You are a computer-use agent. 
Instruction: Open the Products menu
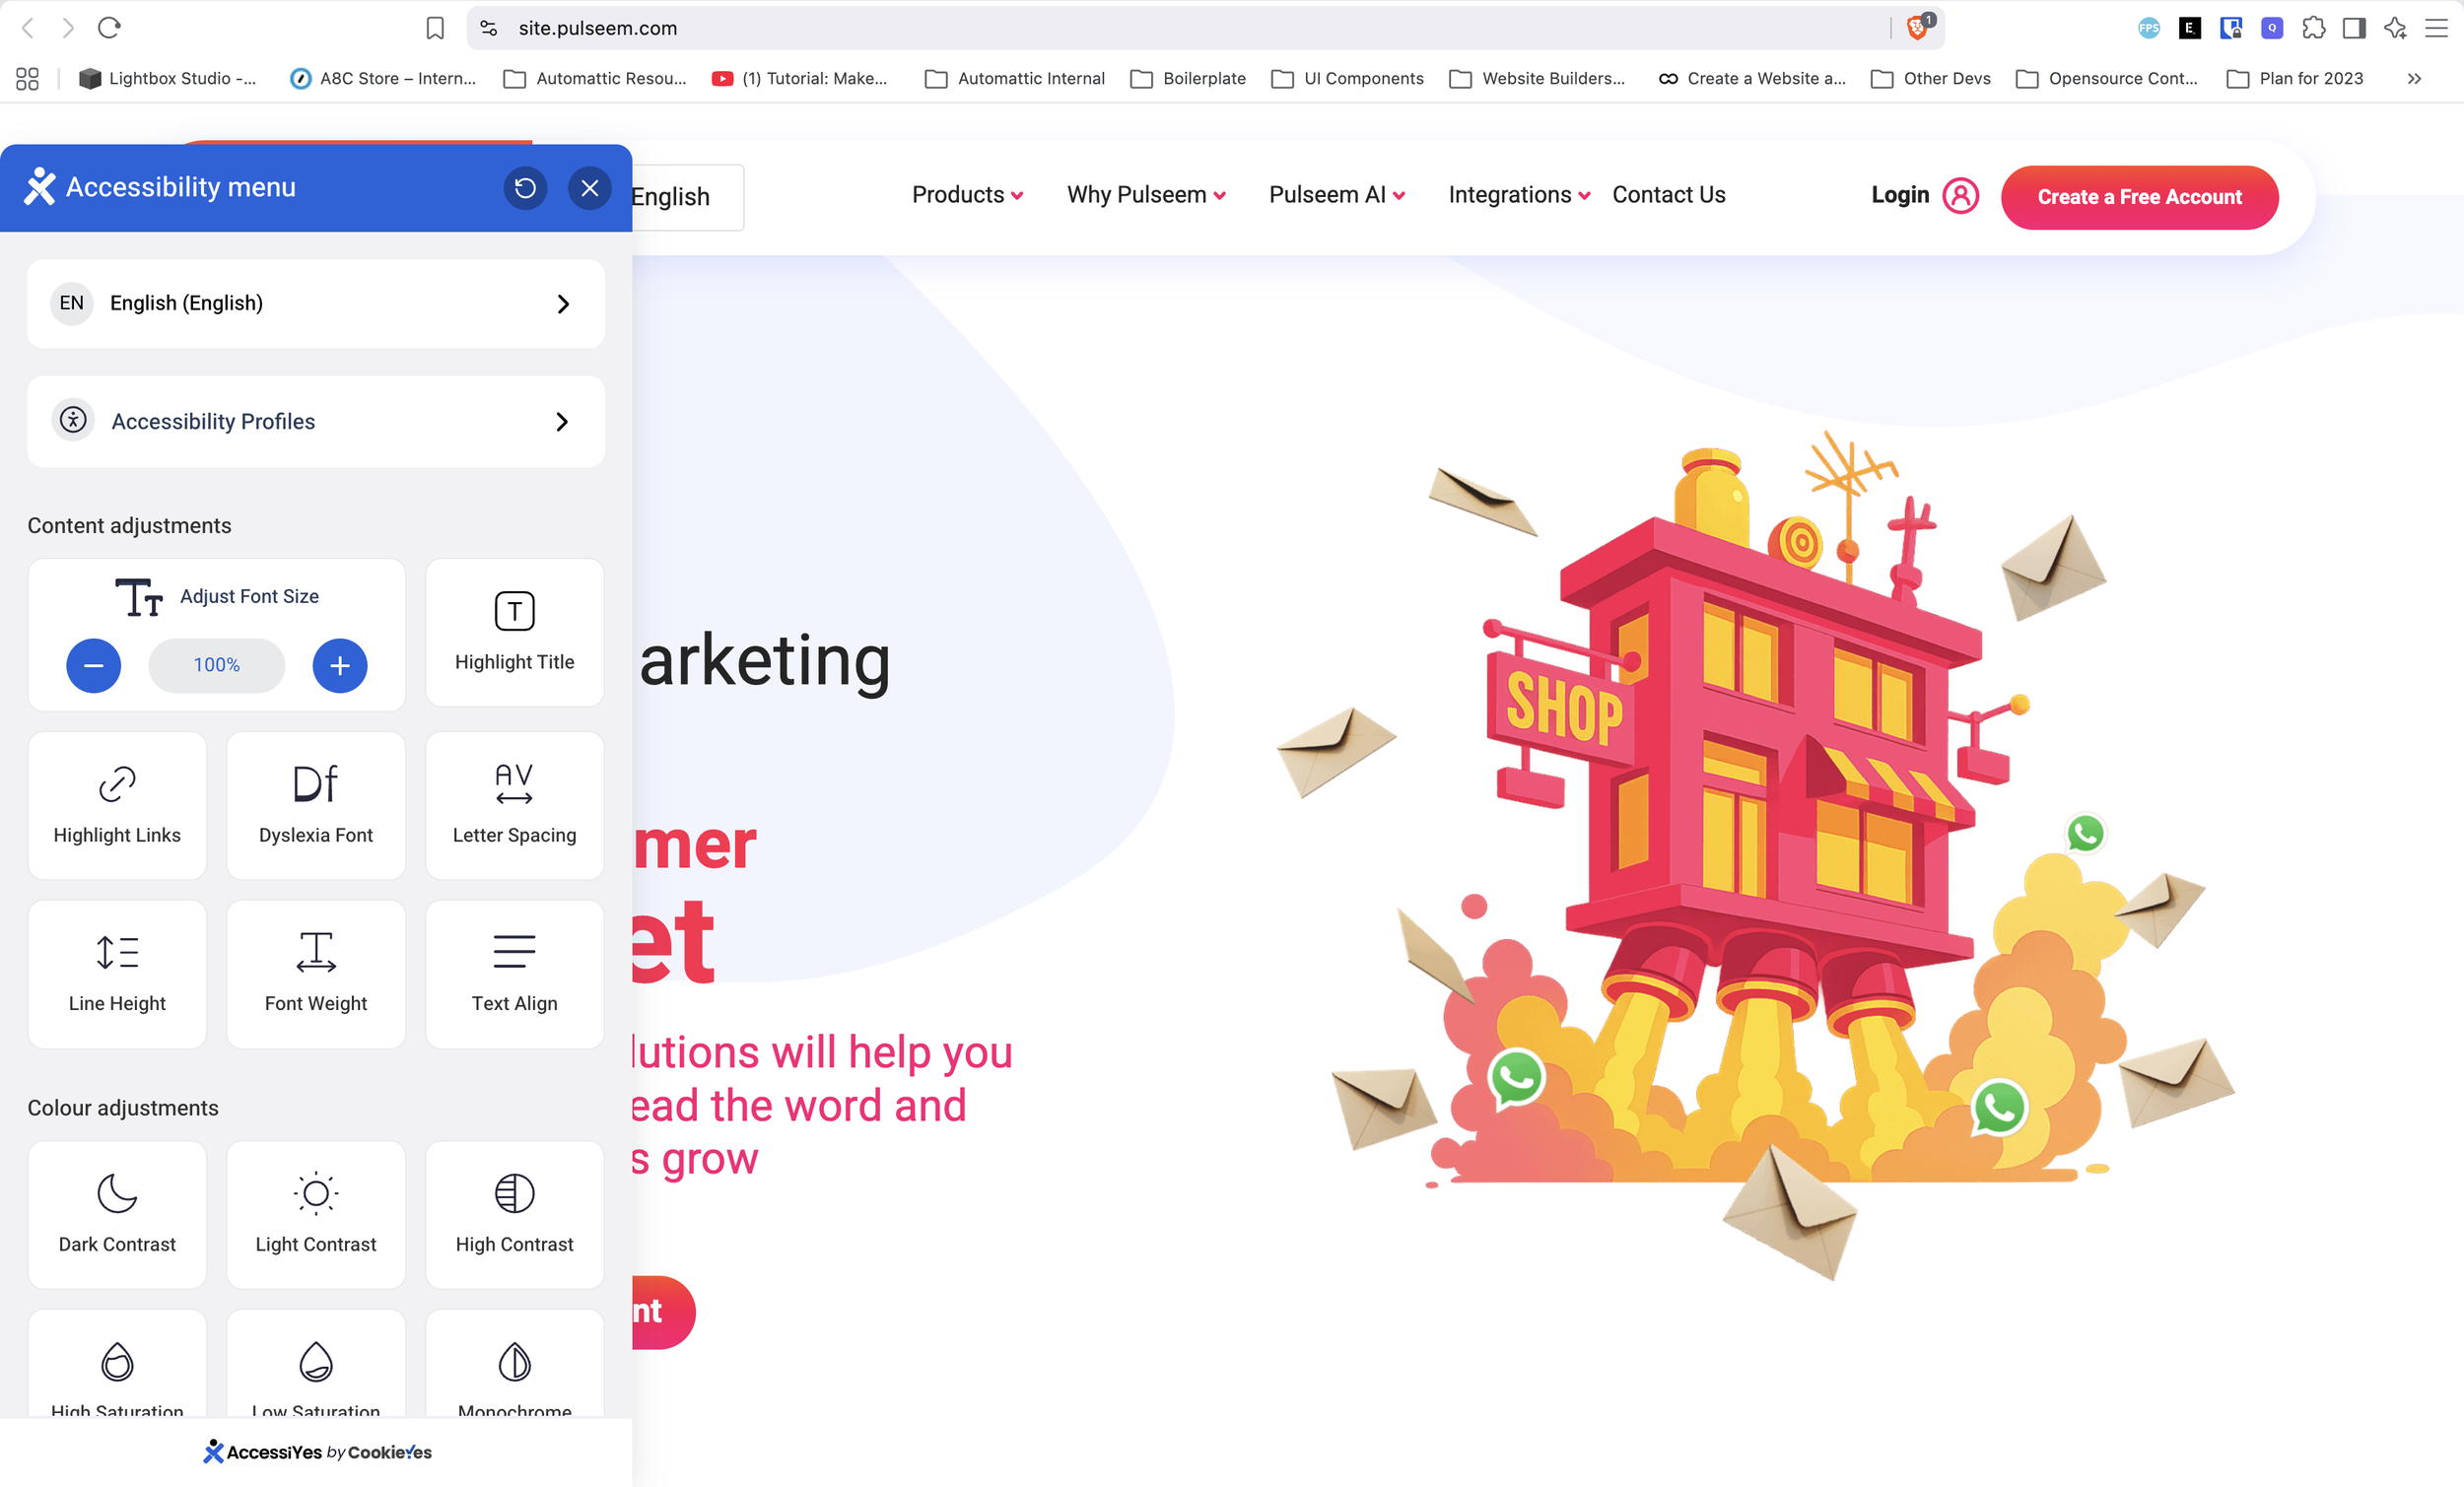coord(967,195)
